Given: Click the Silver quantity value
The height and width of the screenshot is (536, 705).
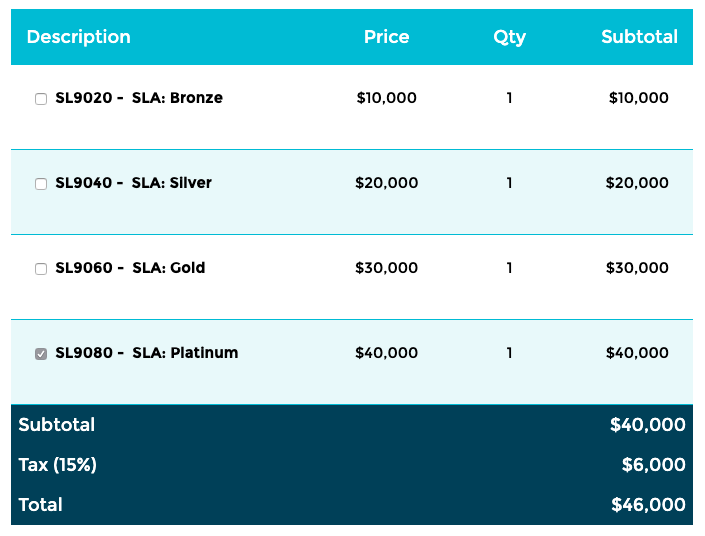Looking at the screenshot, I should tap(509, 183).
